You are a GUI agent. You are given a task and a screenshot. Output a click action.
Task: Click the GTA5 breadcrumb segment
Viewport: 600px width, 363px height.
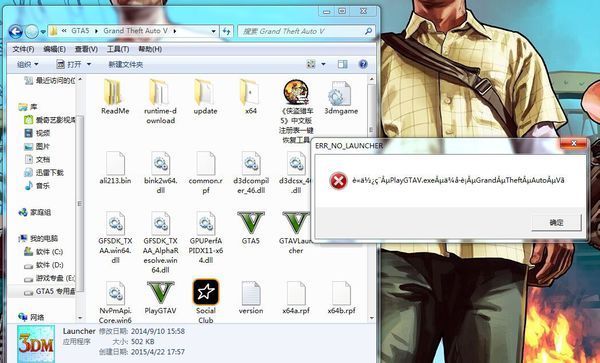tap(80, 31)
